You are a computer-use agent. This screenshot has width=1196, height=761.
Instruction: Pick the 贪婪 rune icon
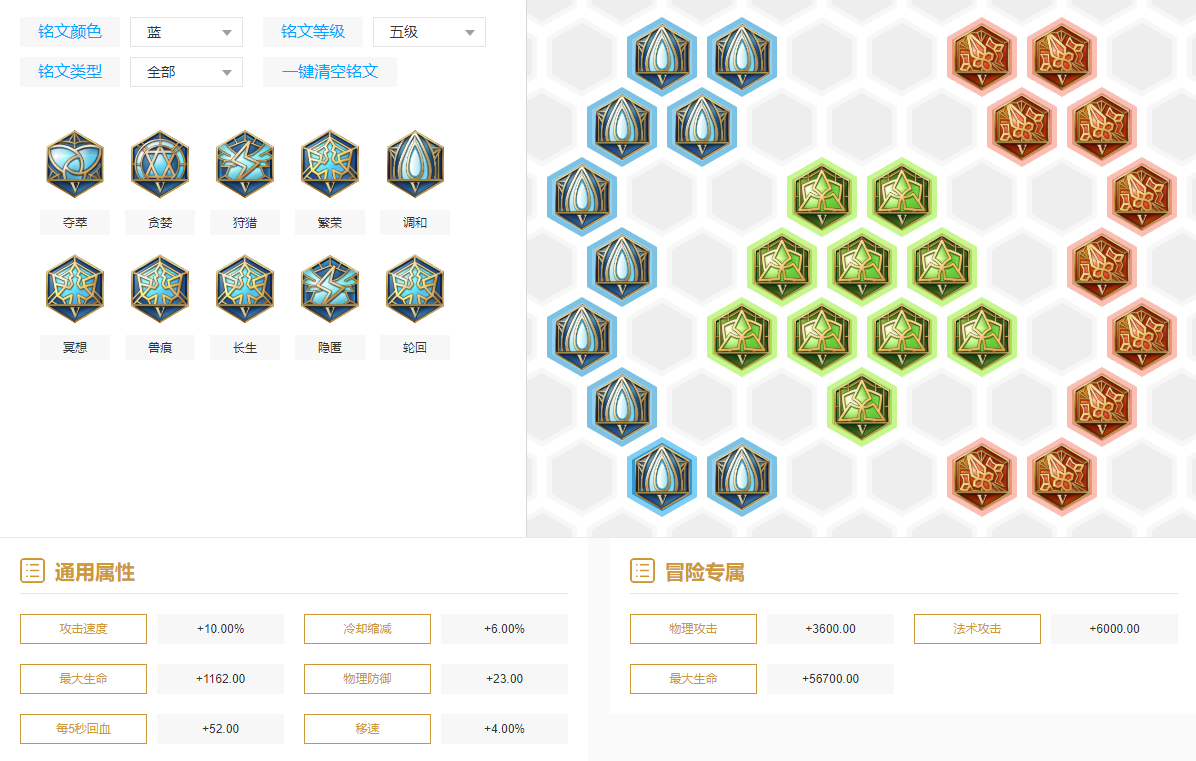pyautogui.click(x=160, y=164)
